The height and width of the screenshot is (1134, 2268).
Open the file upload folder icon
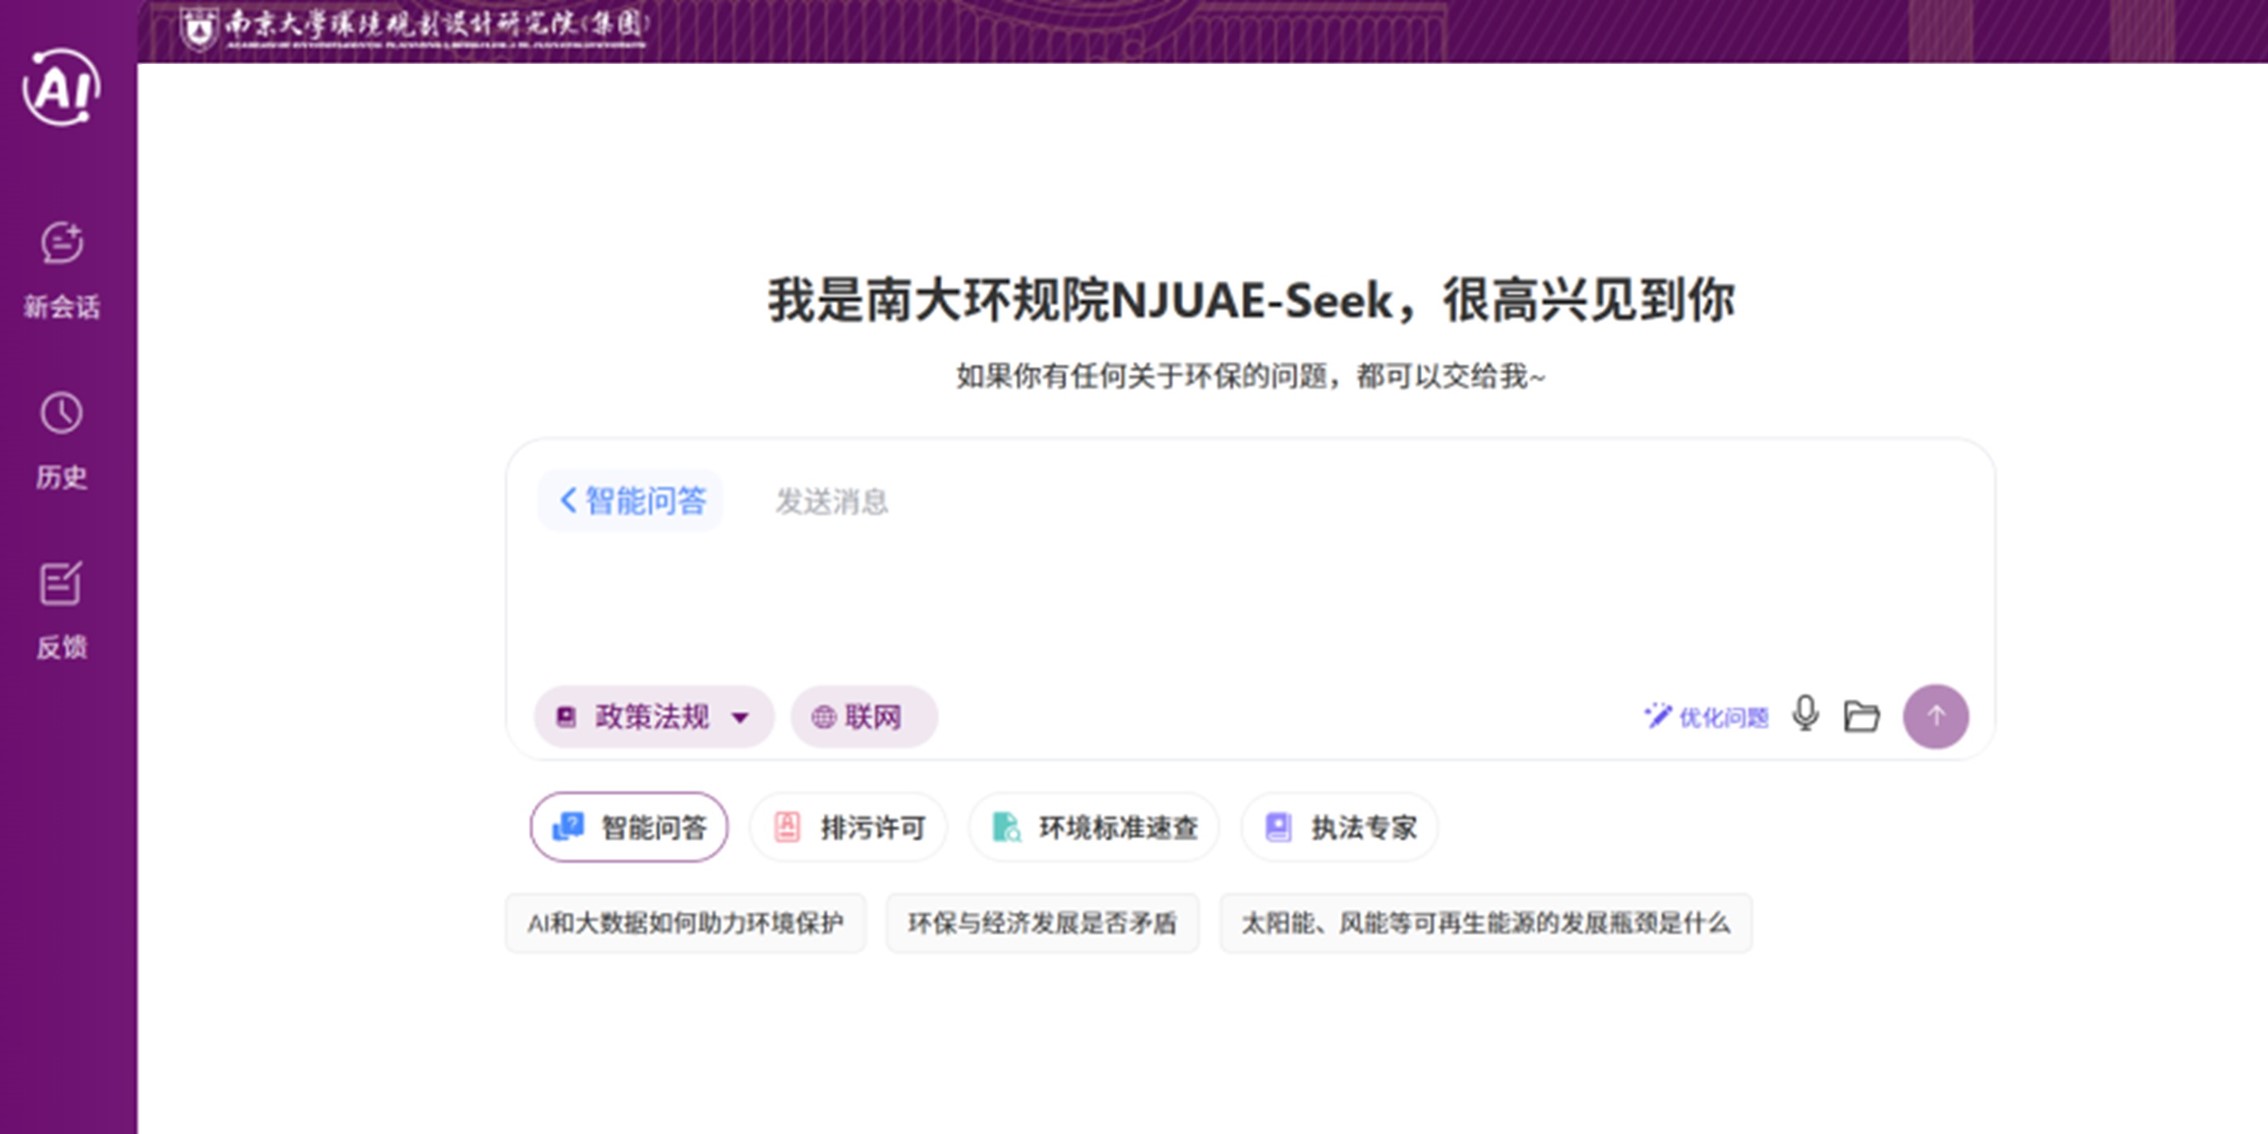(1861, 716)
